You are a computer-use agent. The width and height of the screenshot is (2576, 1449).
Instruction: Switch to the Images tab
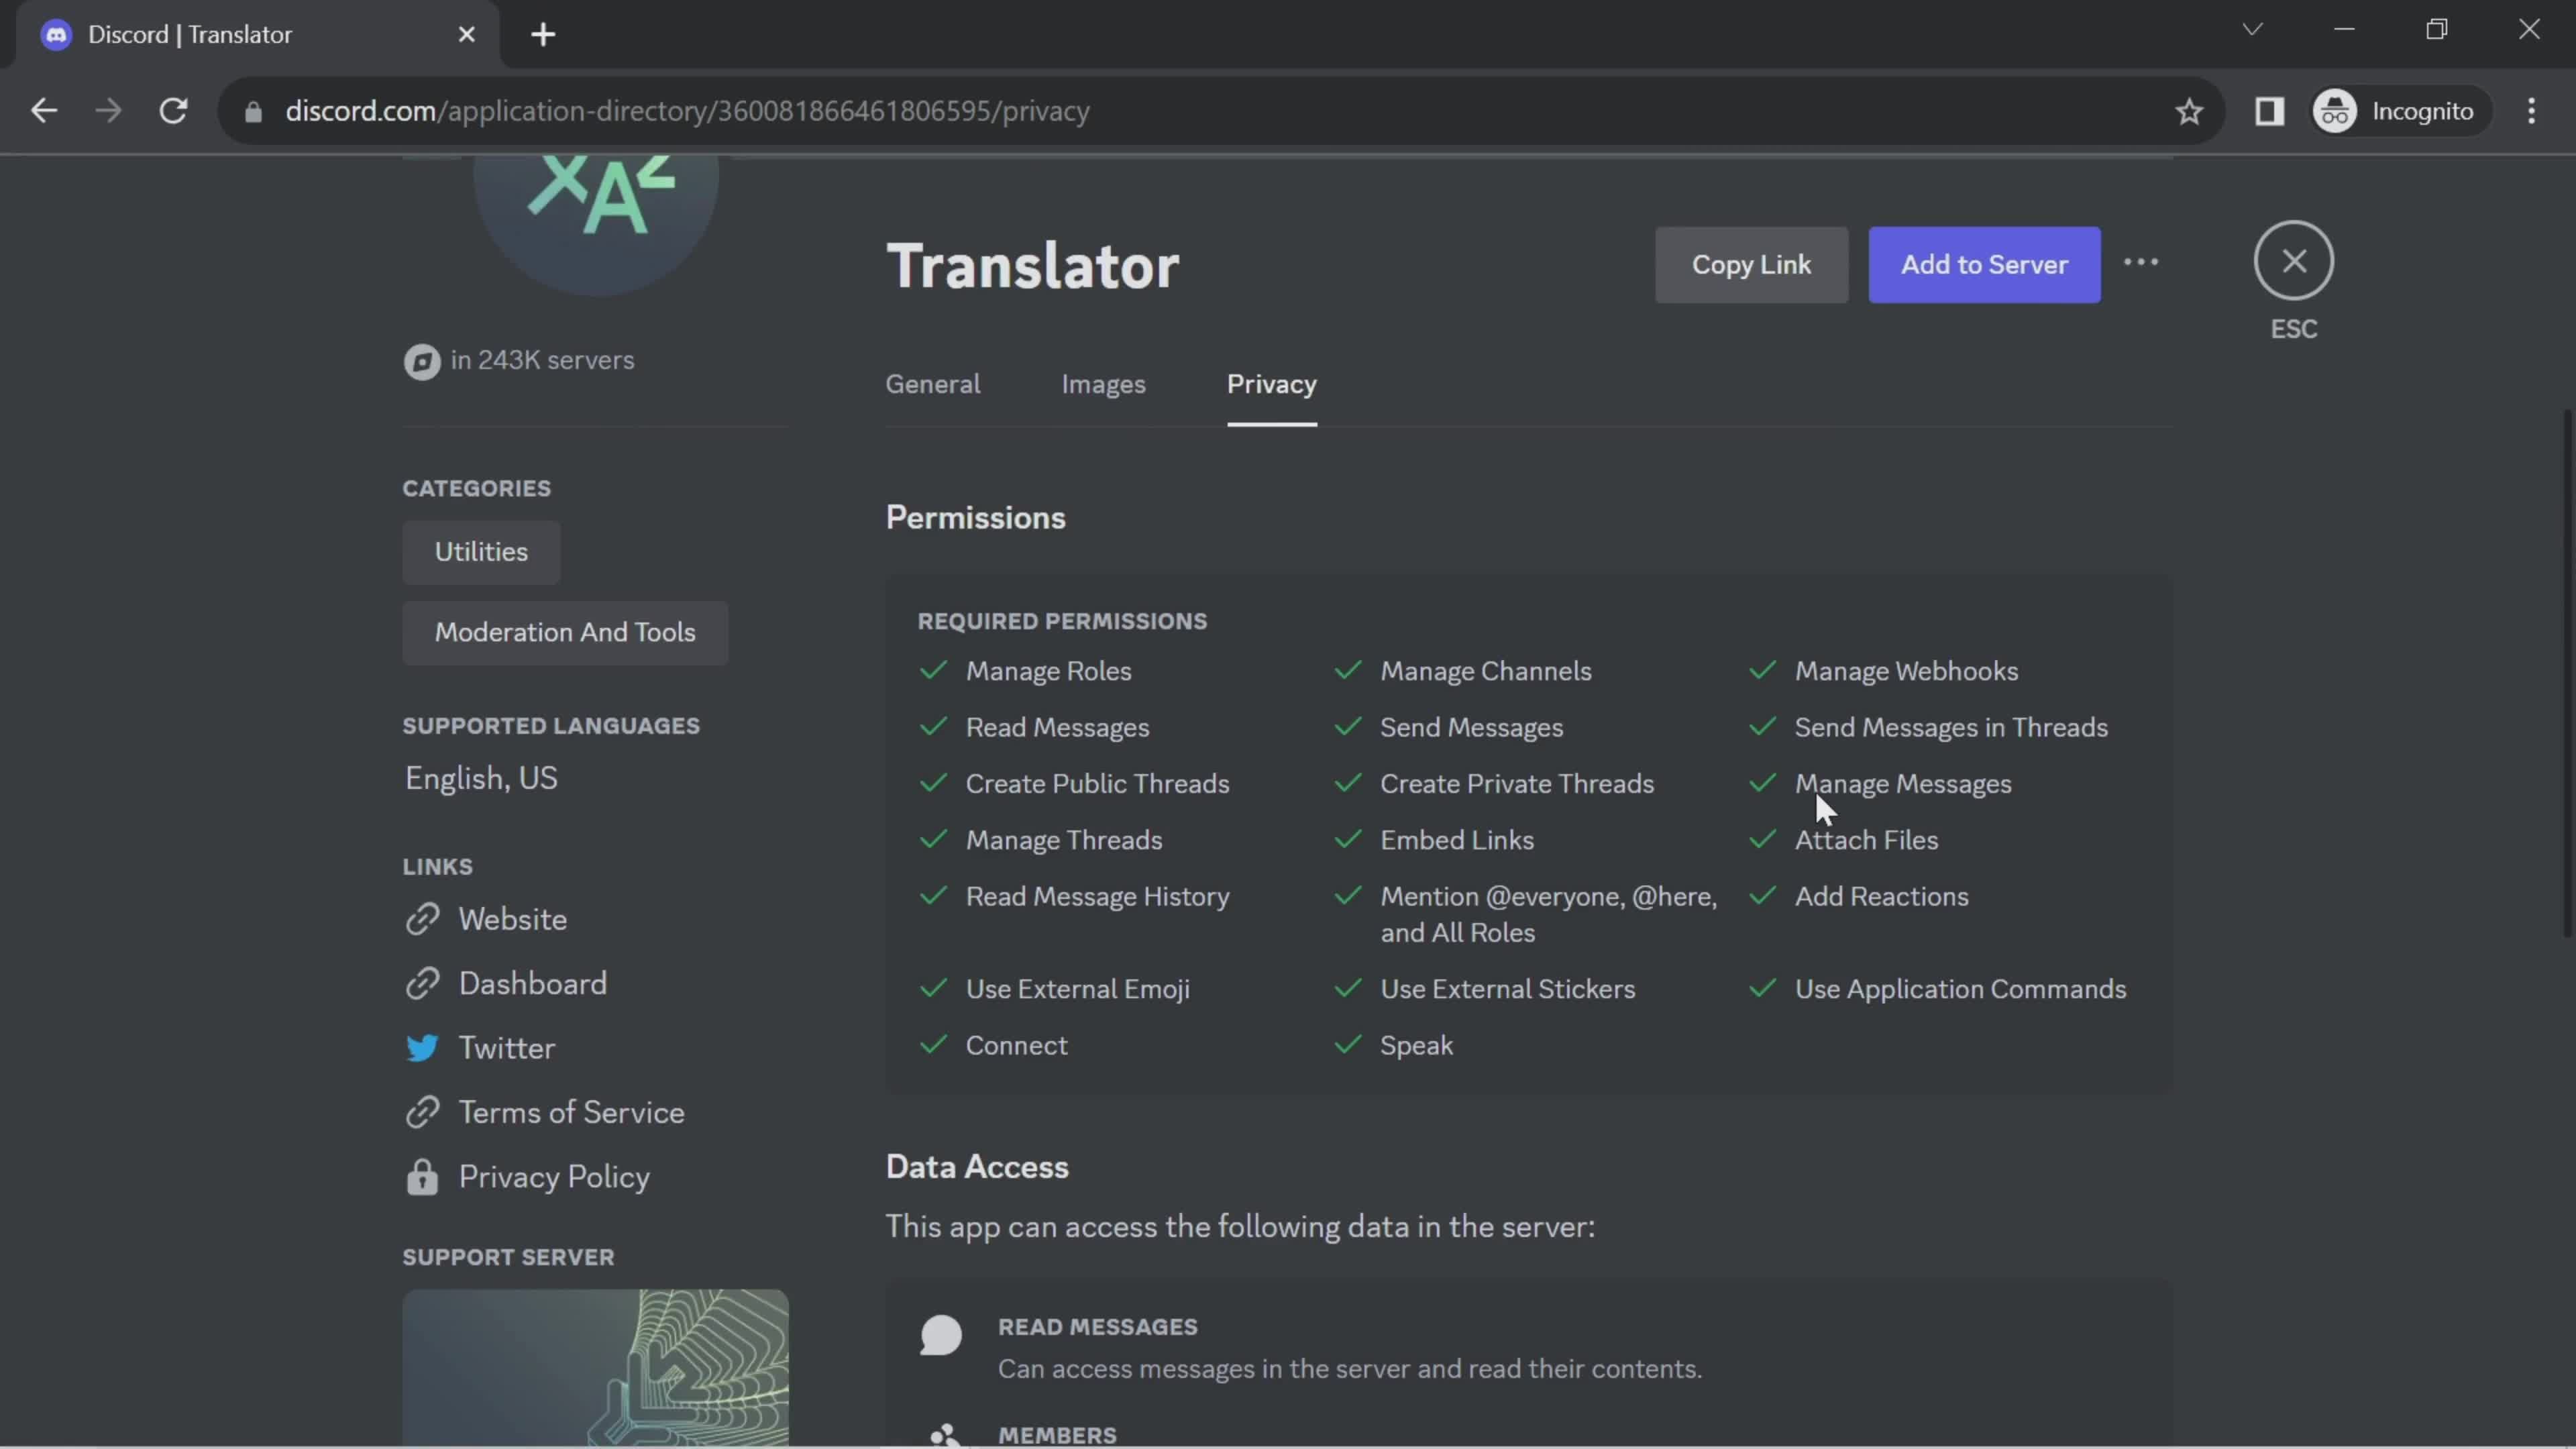tap(1103, 384)
